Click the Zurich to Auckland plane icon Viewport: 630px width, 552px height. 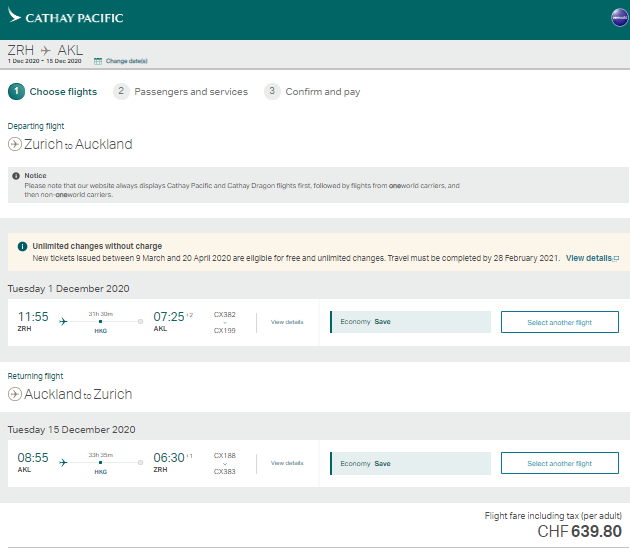coord(15,144)
